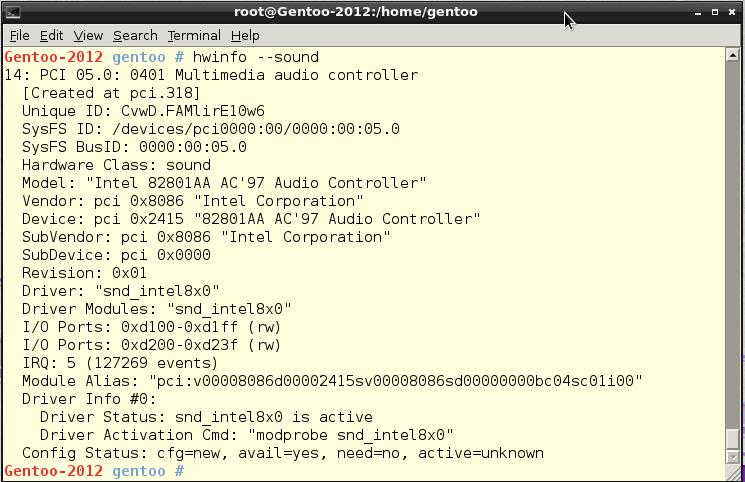Open the File menu
This screenshot has width=745, height=482.
pos(19,36)
